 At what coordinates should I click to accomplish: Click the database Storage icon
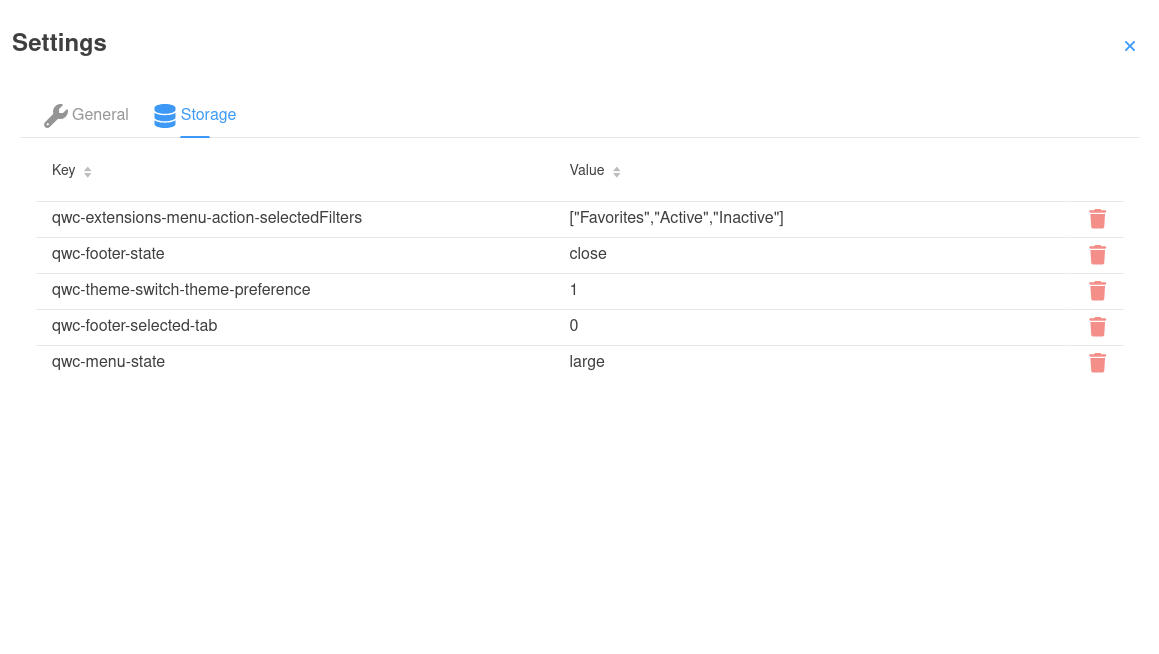click(x=165, y=115)
